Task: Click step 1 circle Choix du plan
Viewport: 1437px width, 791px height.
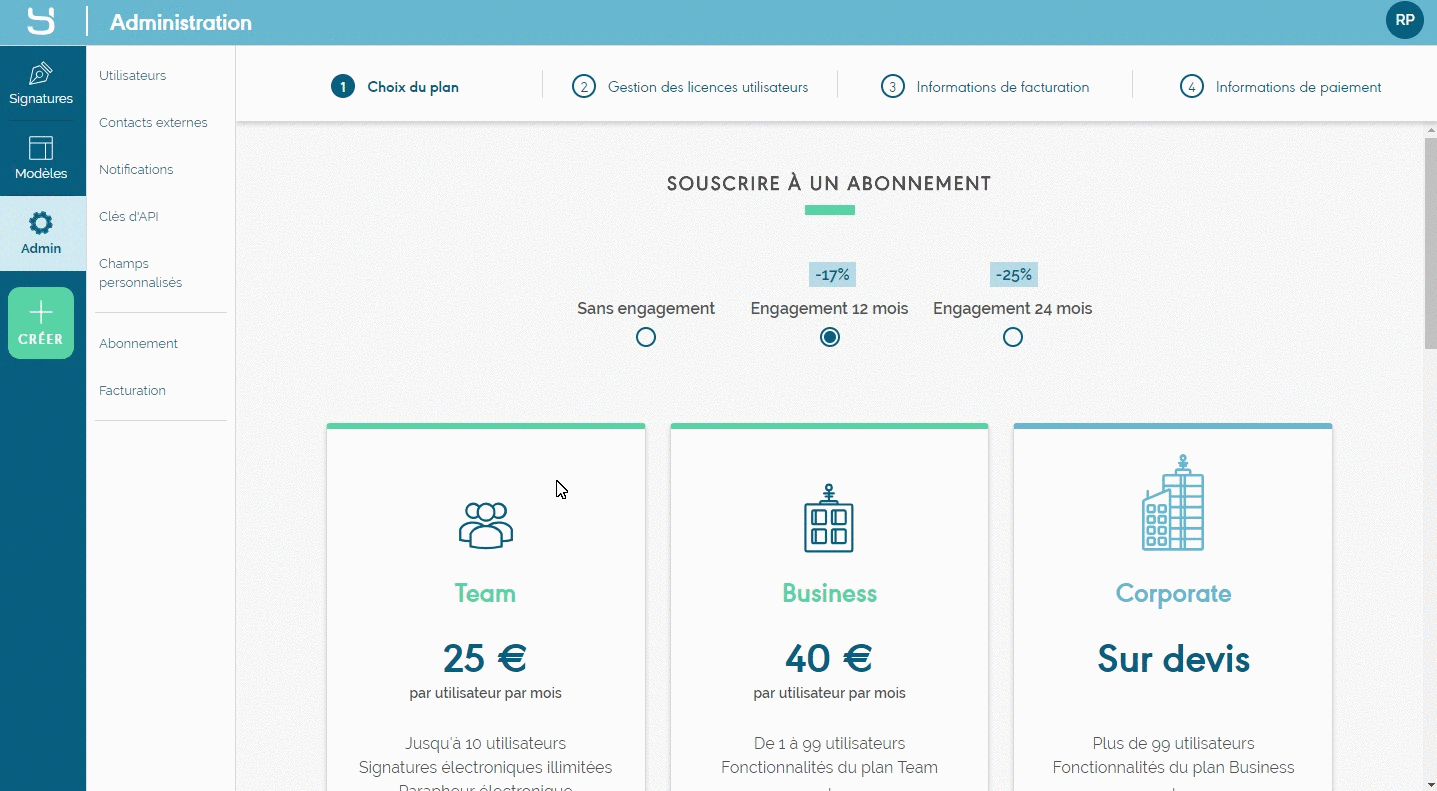Action: pyautogui.click(x=342, y=87)
